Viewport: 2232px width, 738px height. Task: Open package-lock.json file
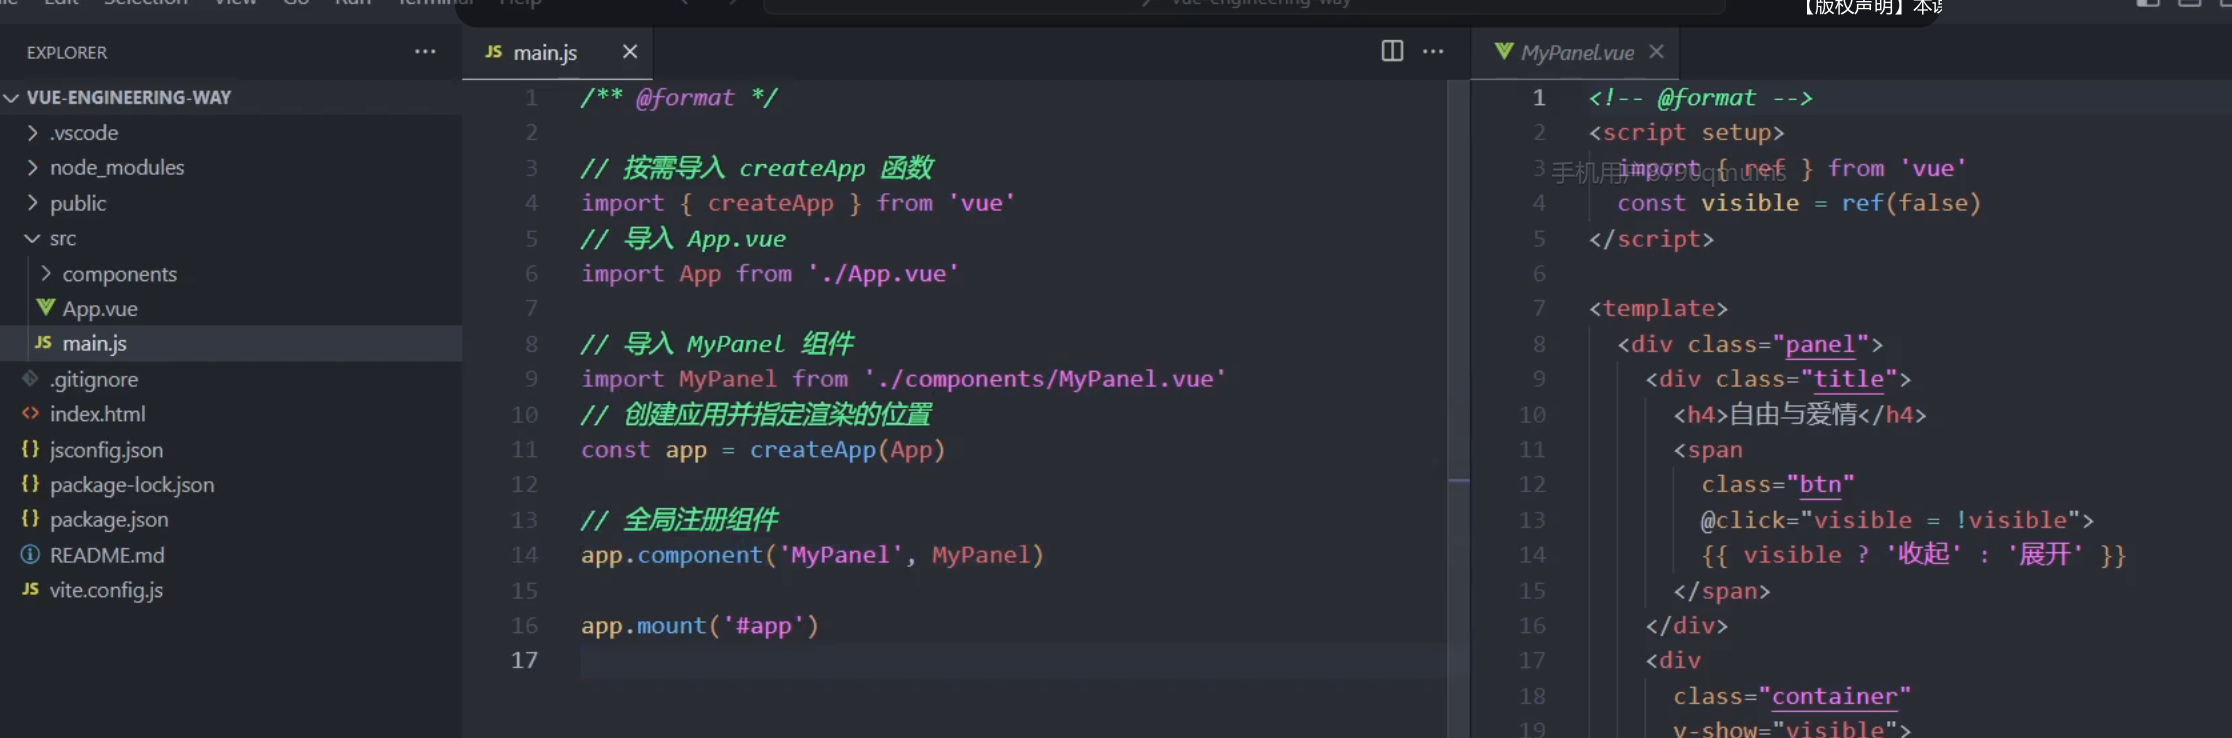231,484
